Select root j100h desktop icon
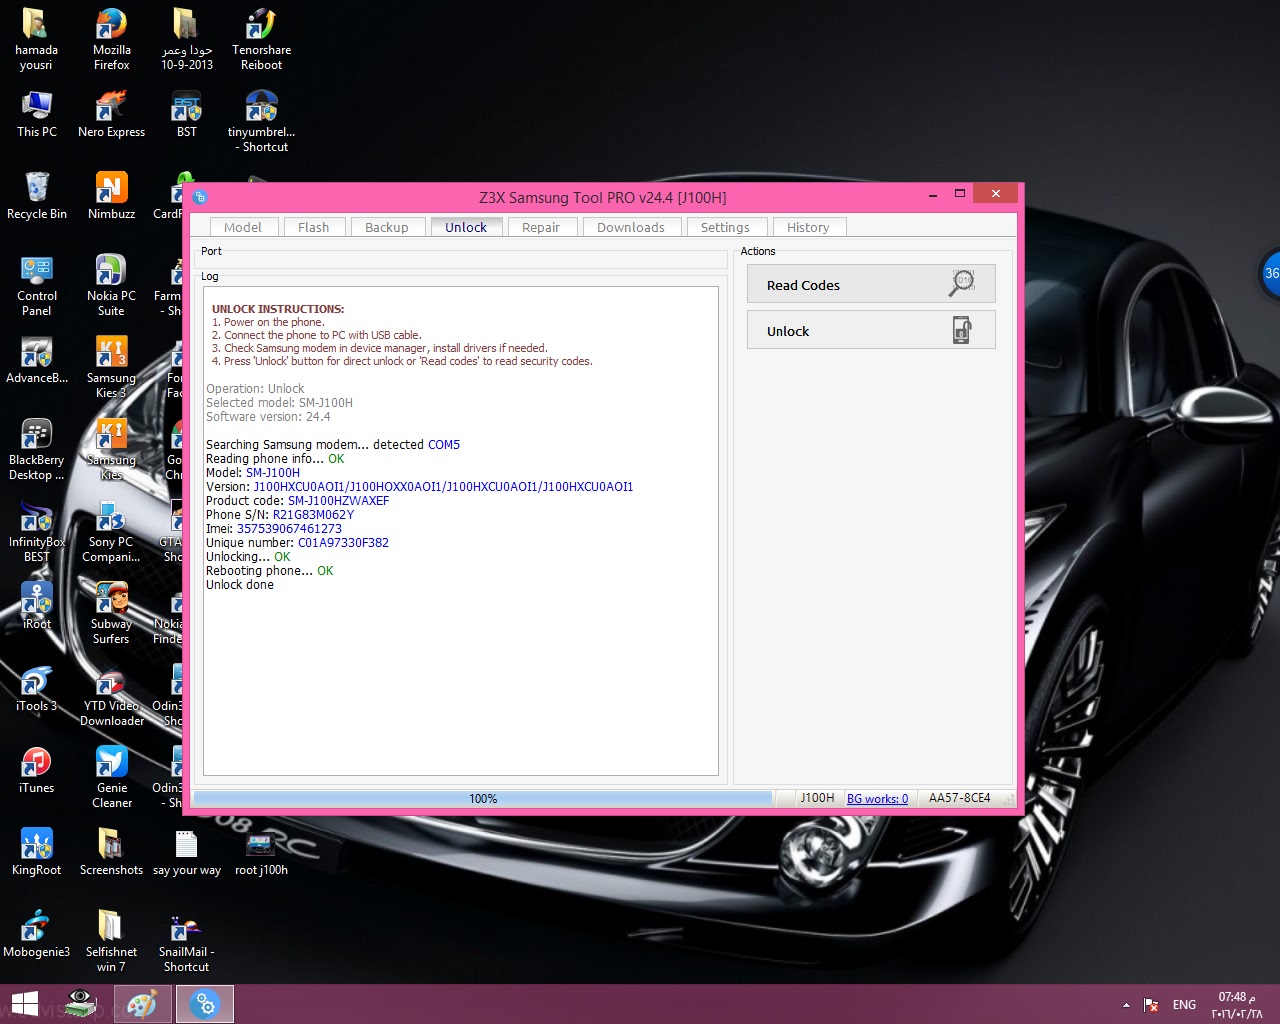This screenshot has height=1024, width=1280. 262,852
